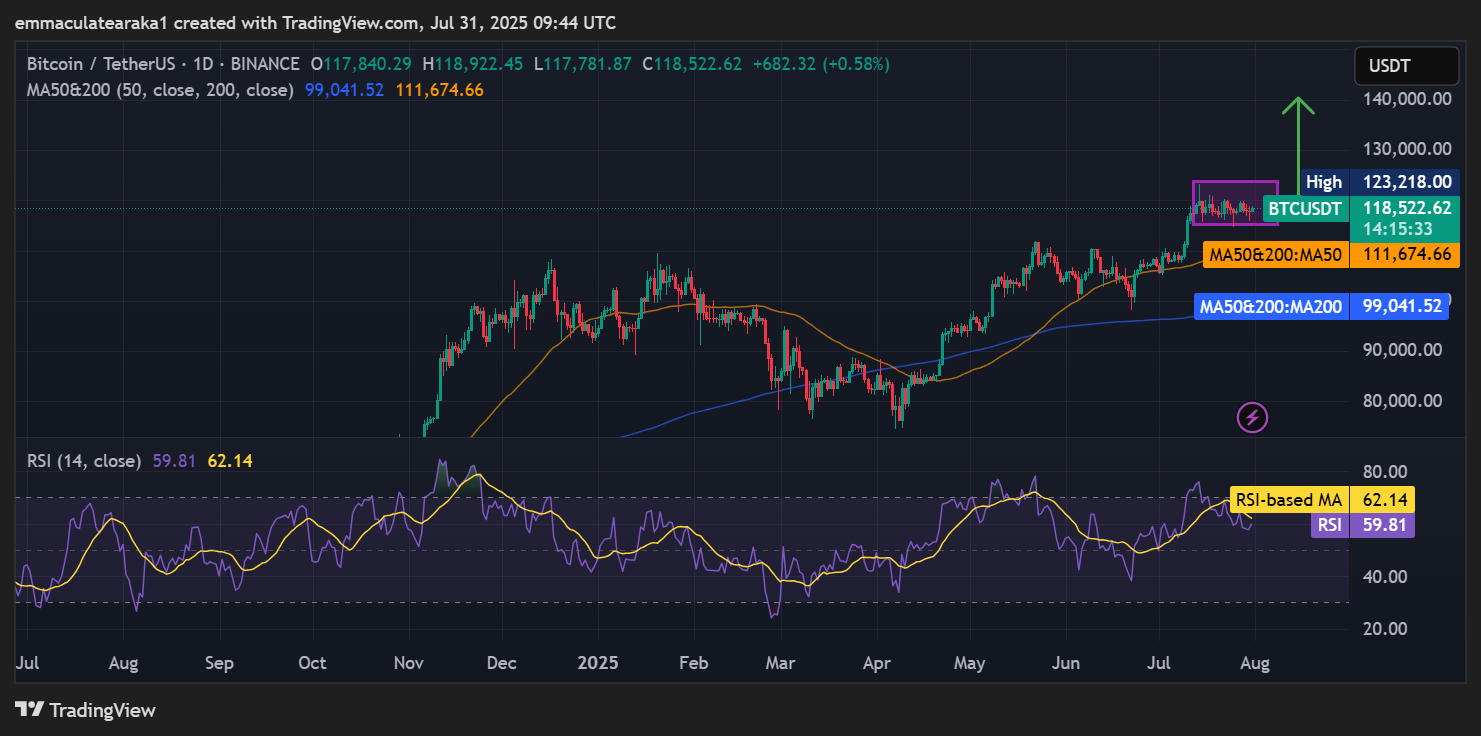
Task: Click the Dec label on time axis
Action: point(502,662)
